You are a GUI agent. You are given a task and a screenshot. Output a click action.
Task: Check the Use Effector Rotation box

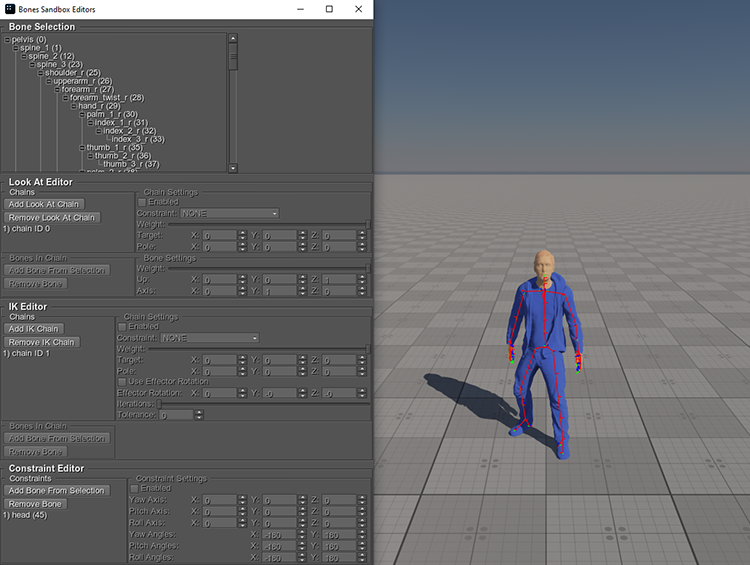[x=122, y=381]
